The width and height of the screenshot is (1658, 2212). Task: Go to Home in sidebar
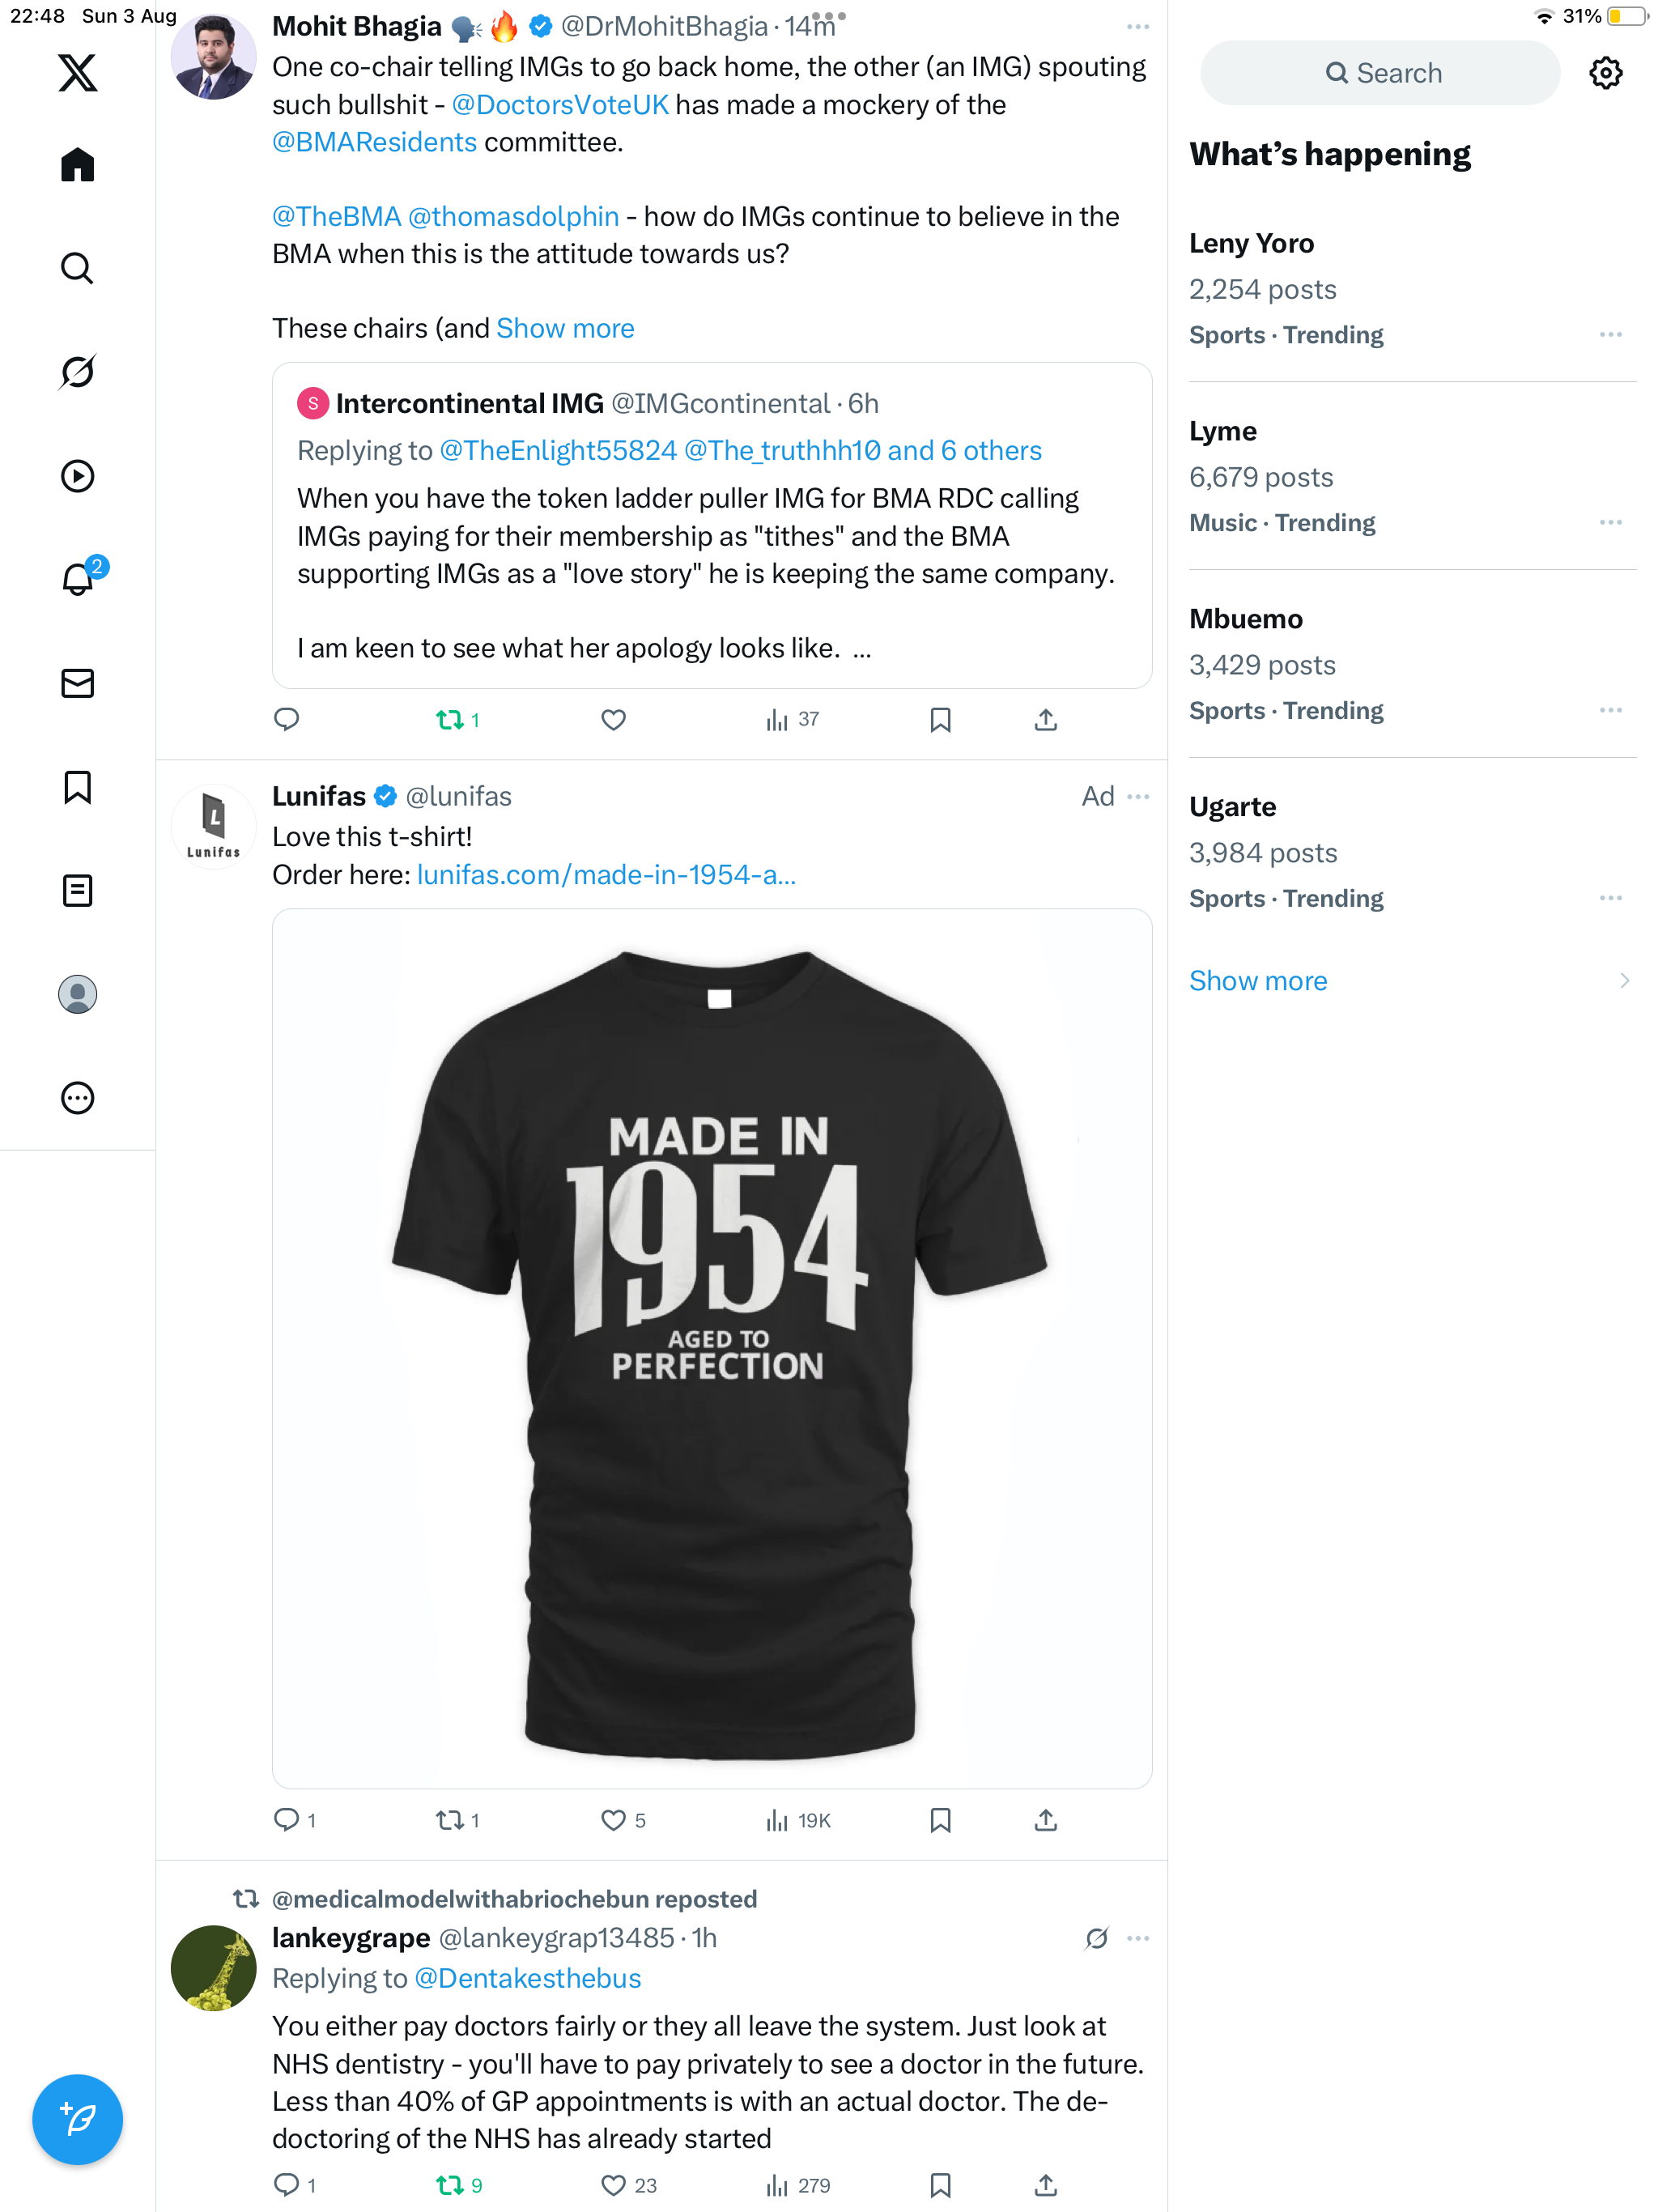[77, 165]
